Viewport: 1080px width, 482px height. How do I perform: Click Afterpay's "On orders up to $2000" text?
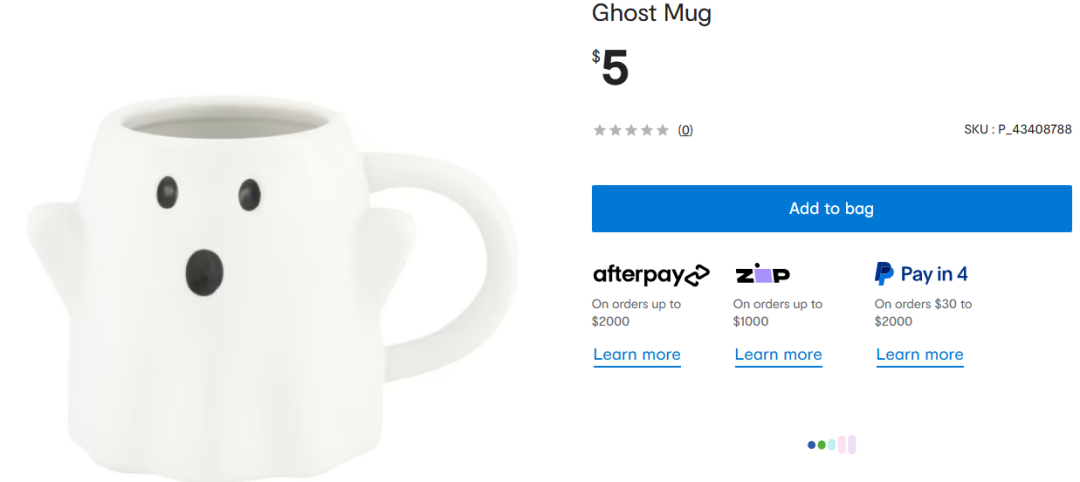636,312
